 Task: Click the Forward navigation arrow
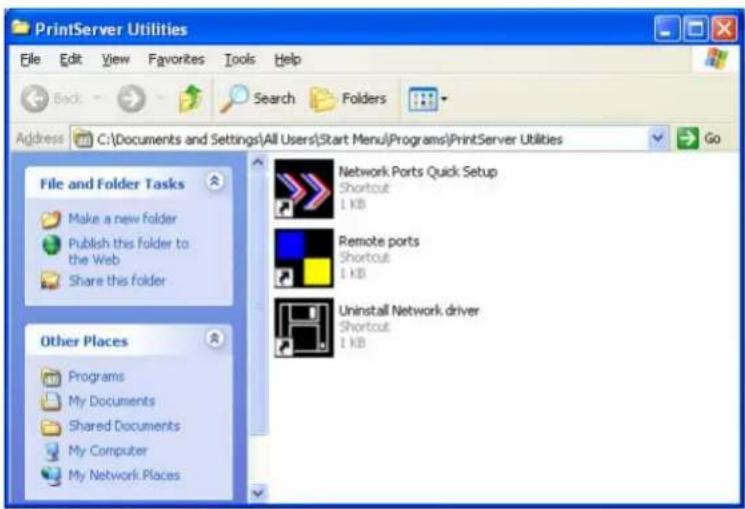(x=132, y=99)
